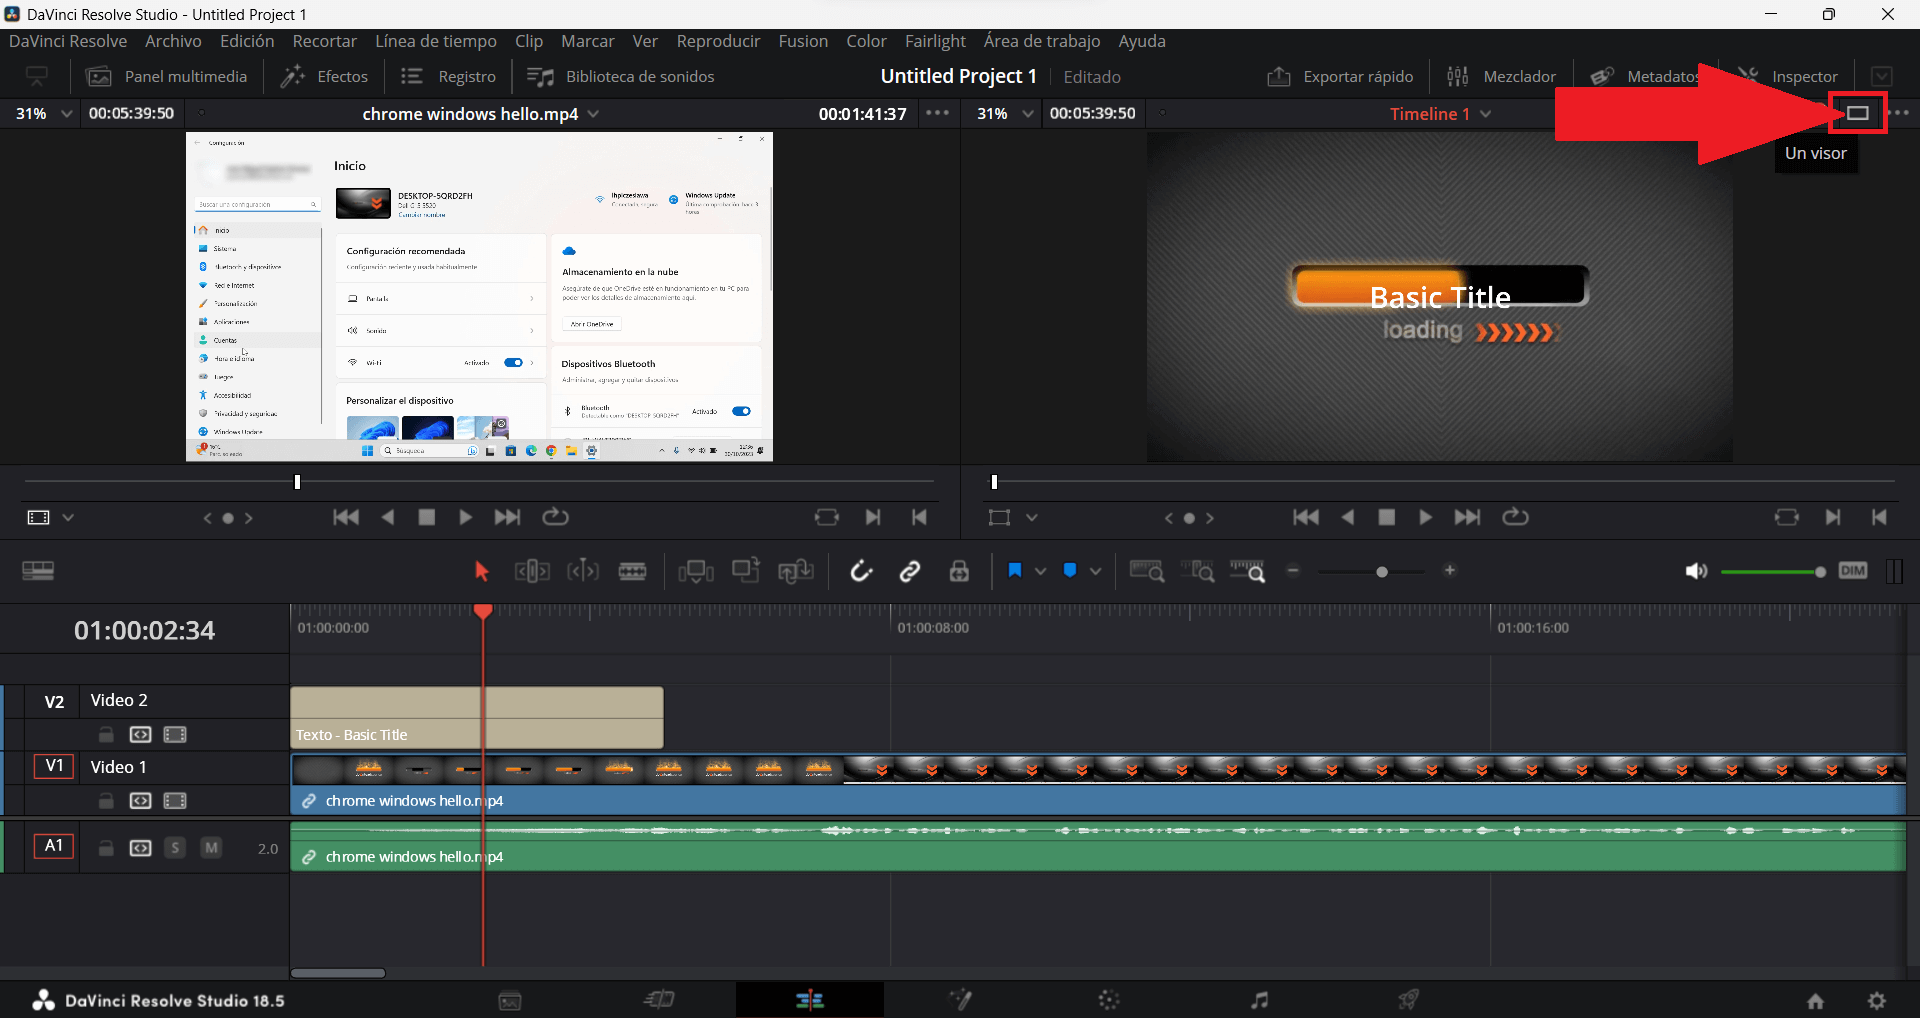Image resolution: width=1920 pixels, height=1018 pixels.
Task: Lock the Video 2 track
Action: [x=106, y=735]
